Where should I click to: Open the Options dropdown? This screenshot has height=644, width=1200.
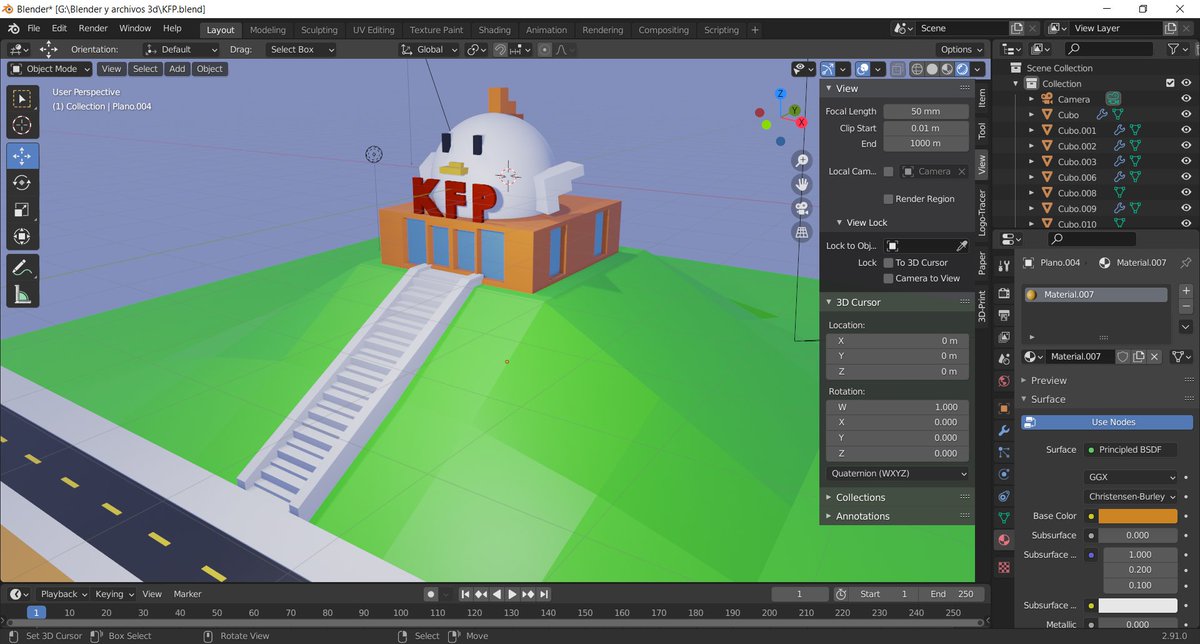pyautogui.click(x=962, y=49)
